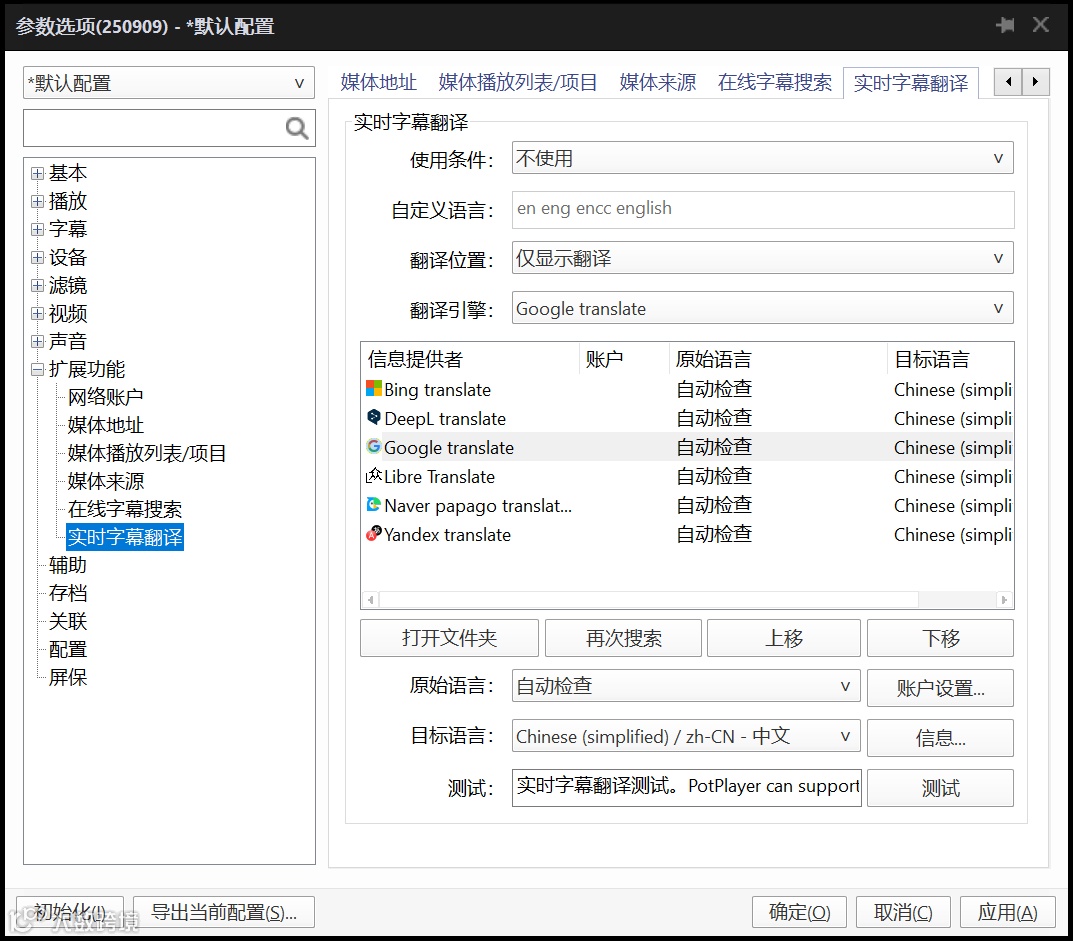
Task: Collapse the 扩展功能 tree node
Action: point(38,370)
